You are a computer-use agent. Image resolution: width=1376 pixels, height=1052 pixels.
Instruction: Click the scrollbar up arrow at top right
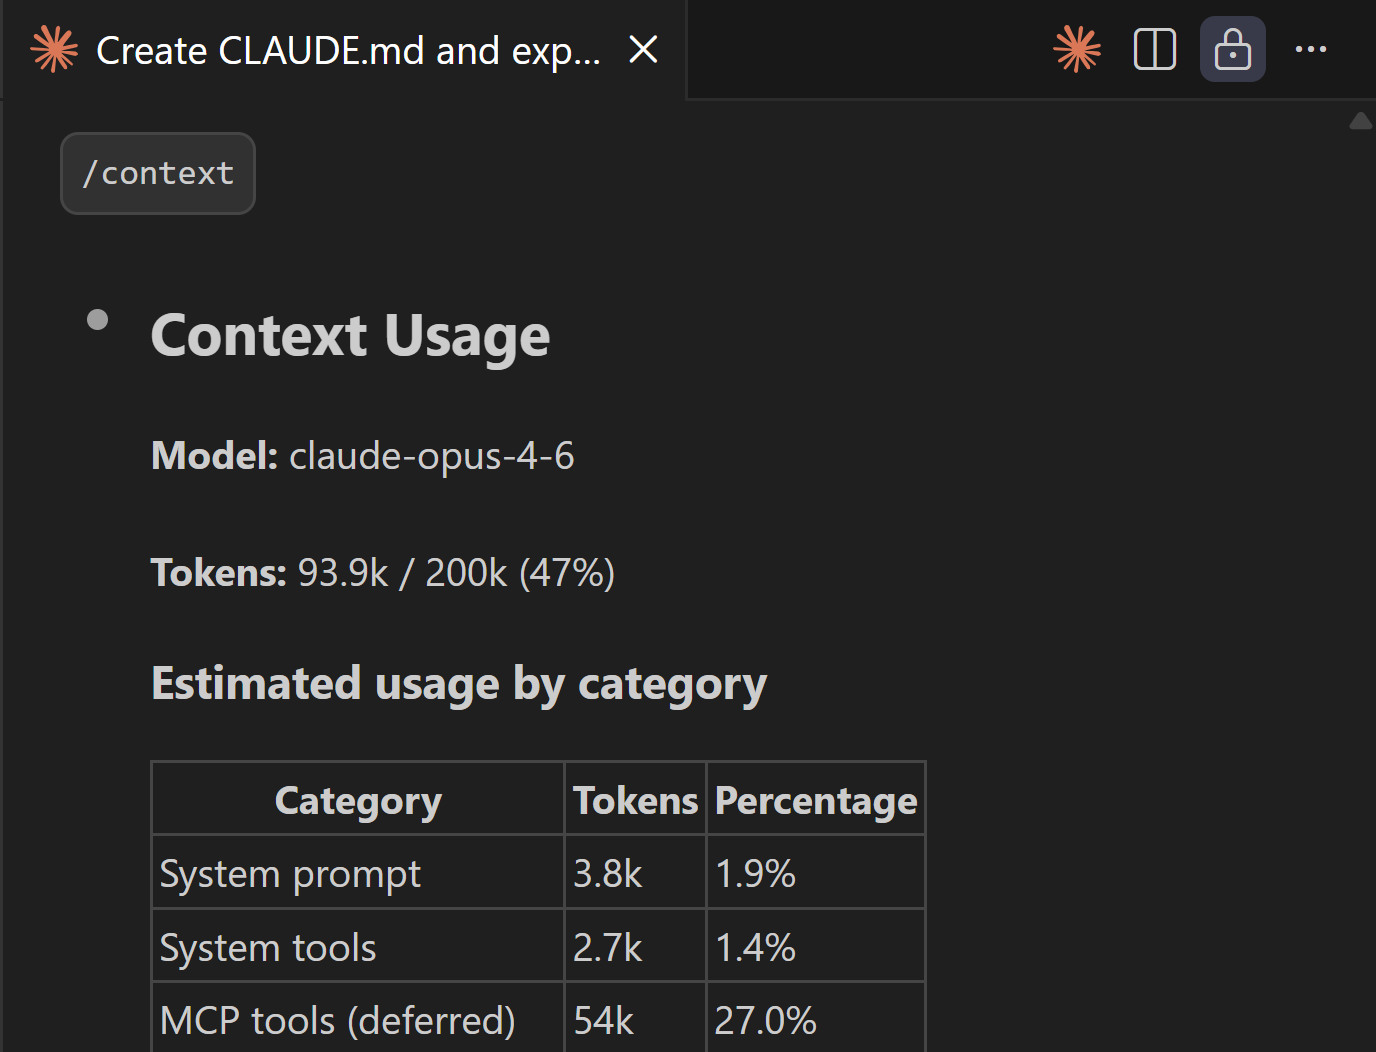pos(1361,120)
